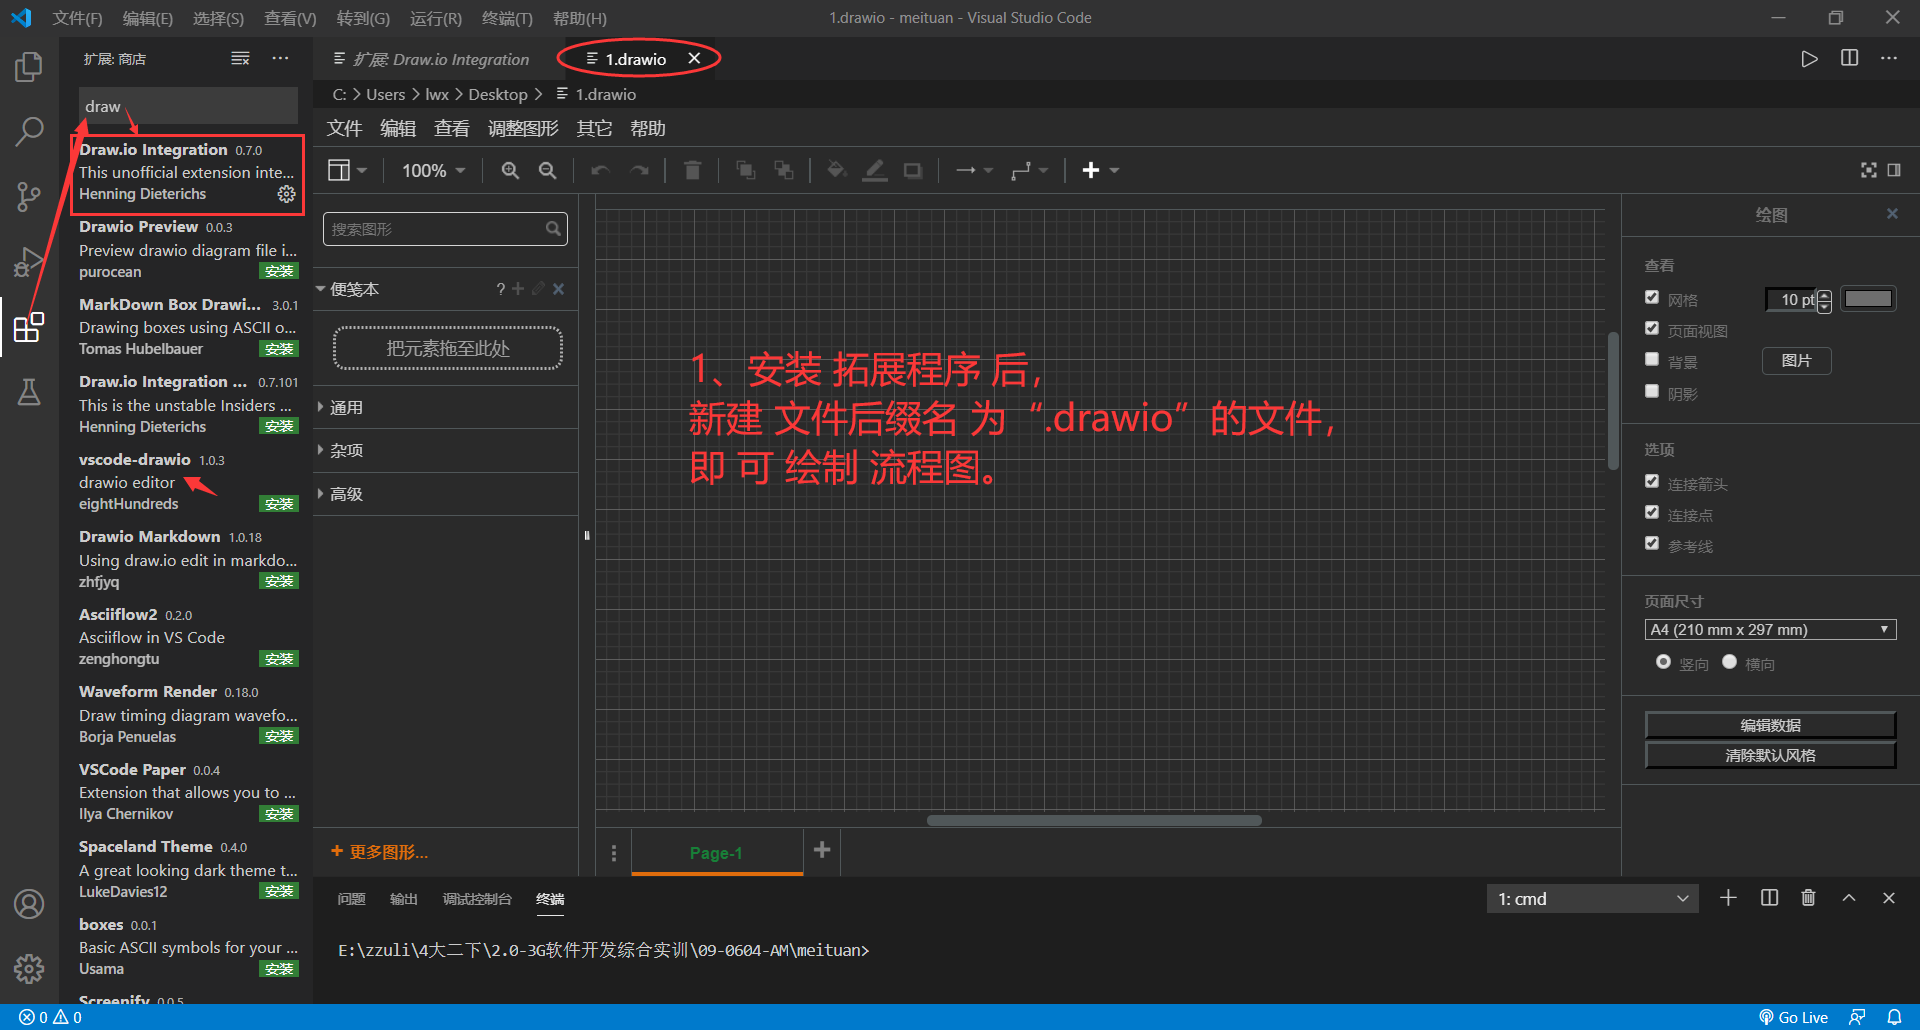Click the 清除默认风格 button

pos(1770,755)
